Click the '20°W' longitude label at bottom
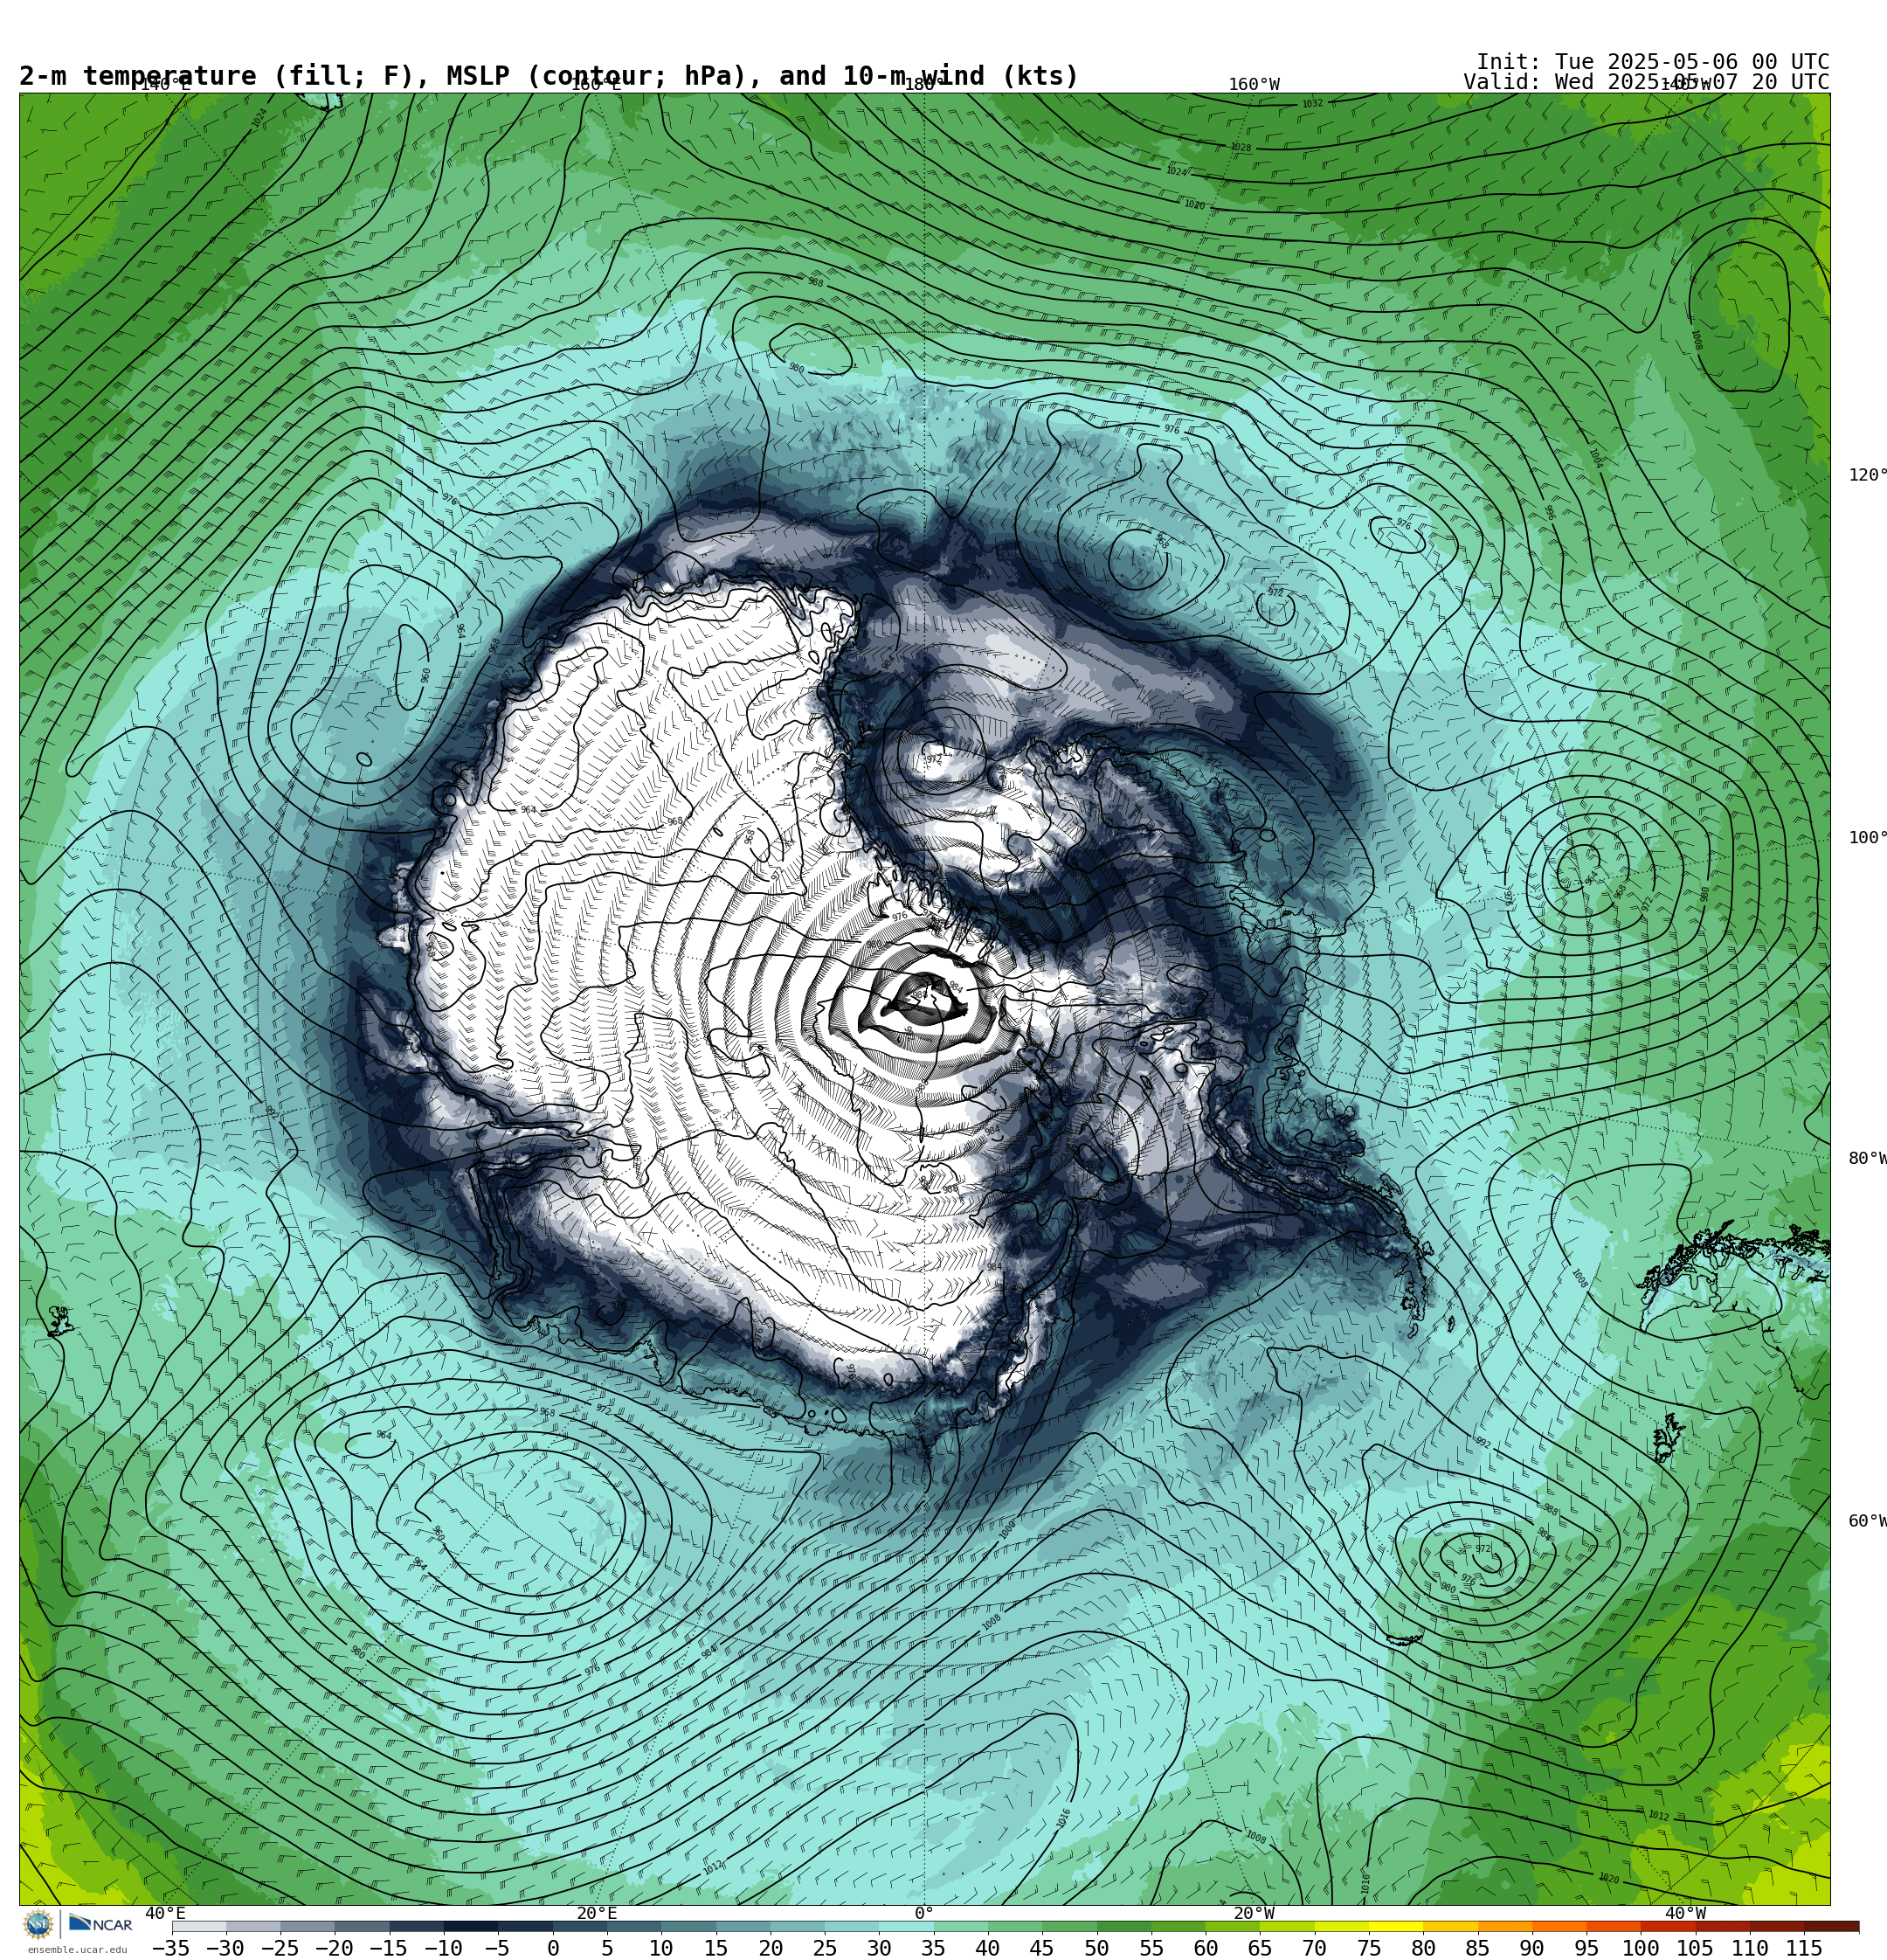 [x=1254, y=1913]
